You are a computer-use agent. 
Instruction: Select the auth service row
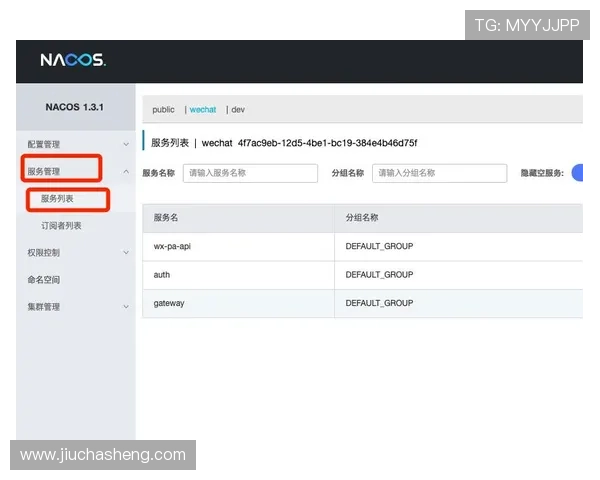click(x=162, y=274)
